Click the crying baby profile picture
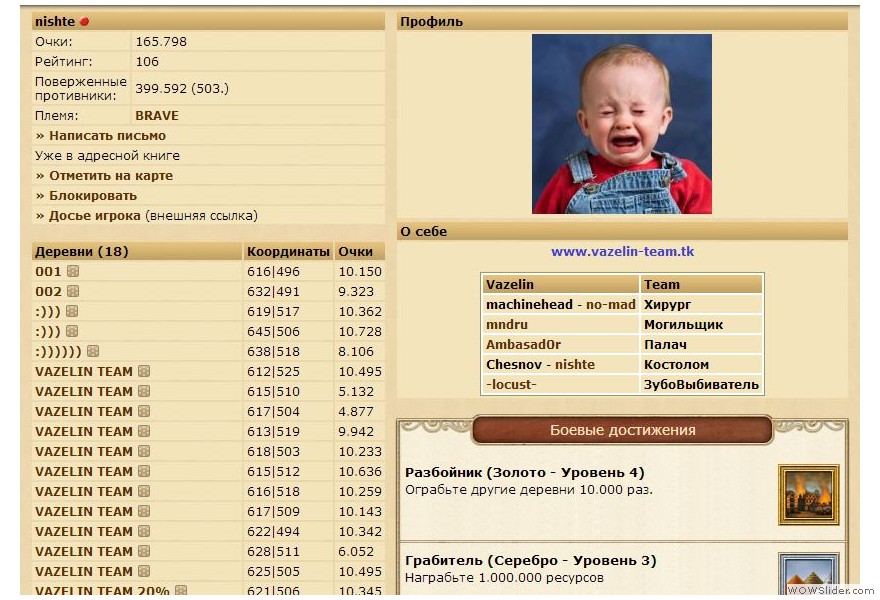The width and height of the screenshot is (880, 600). pos(621,124)
